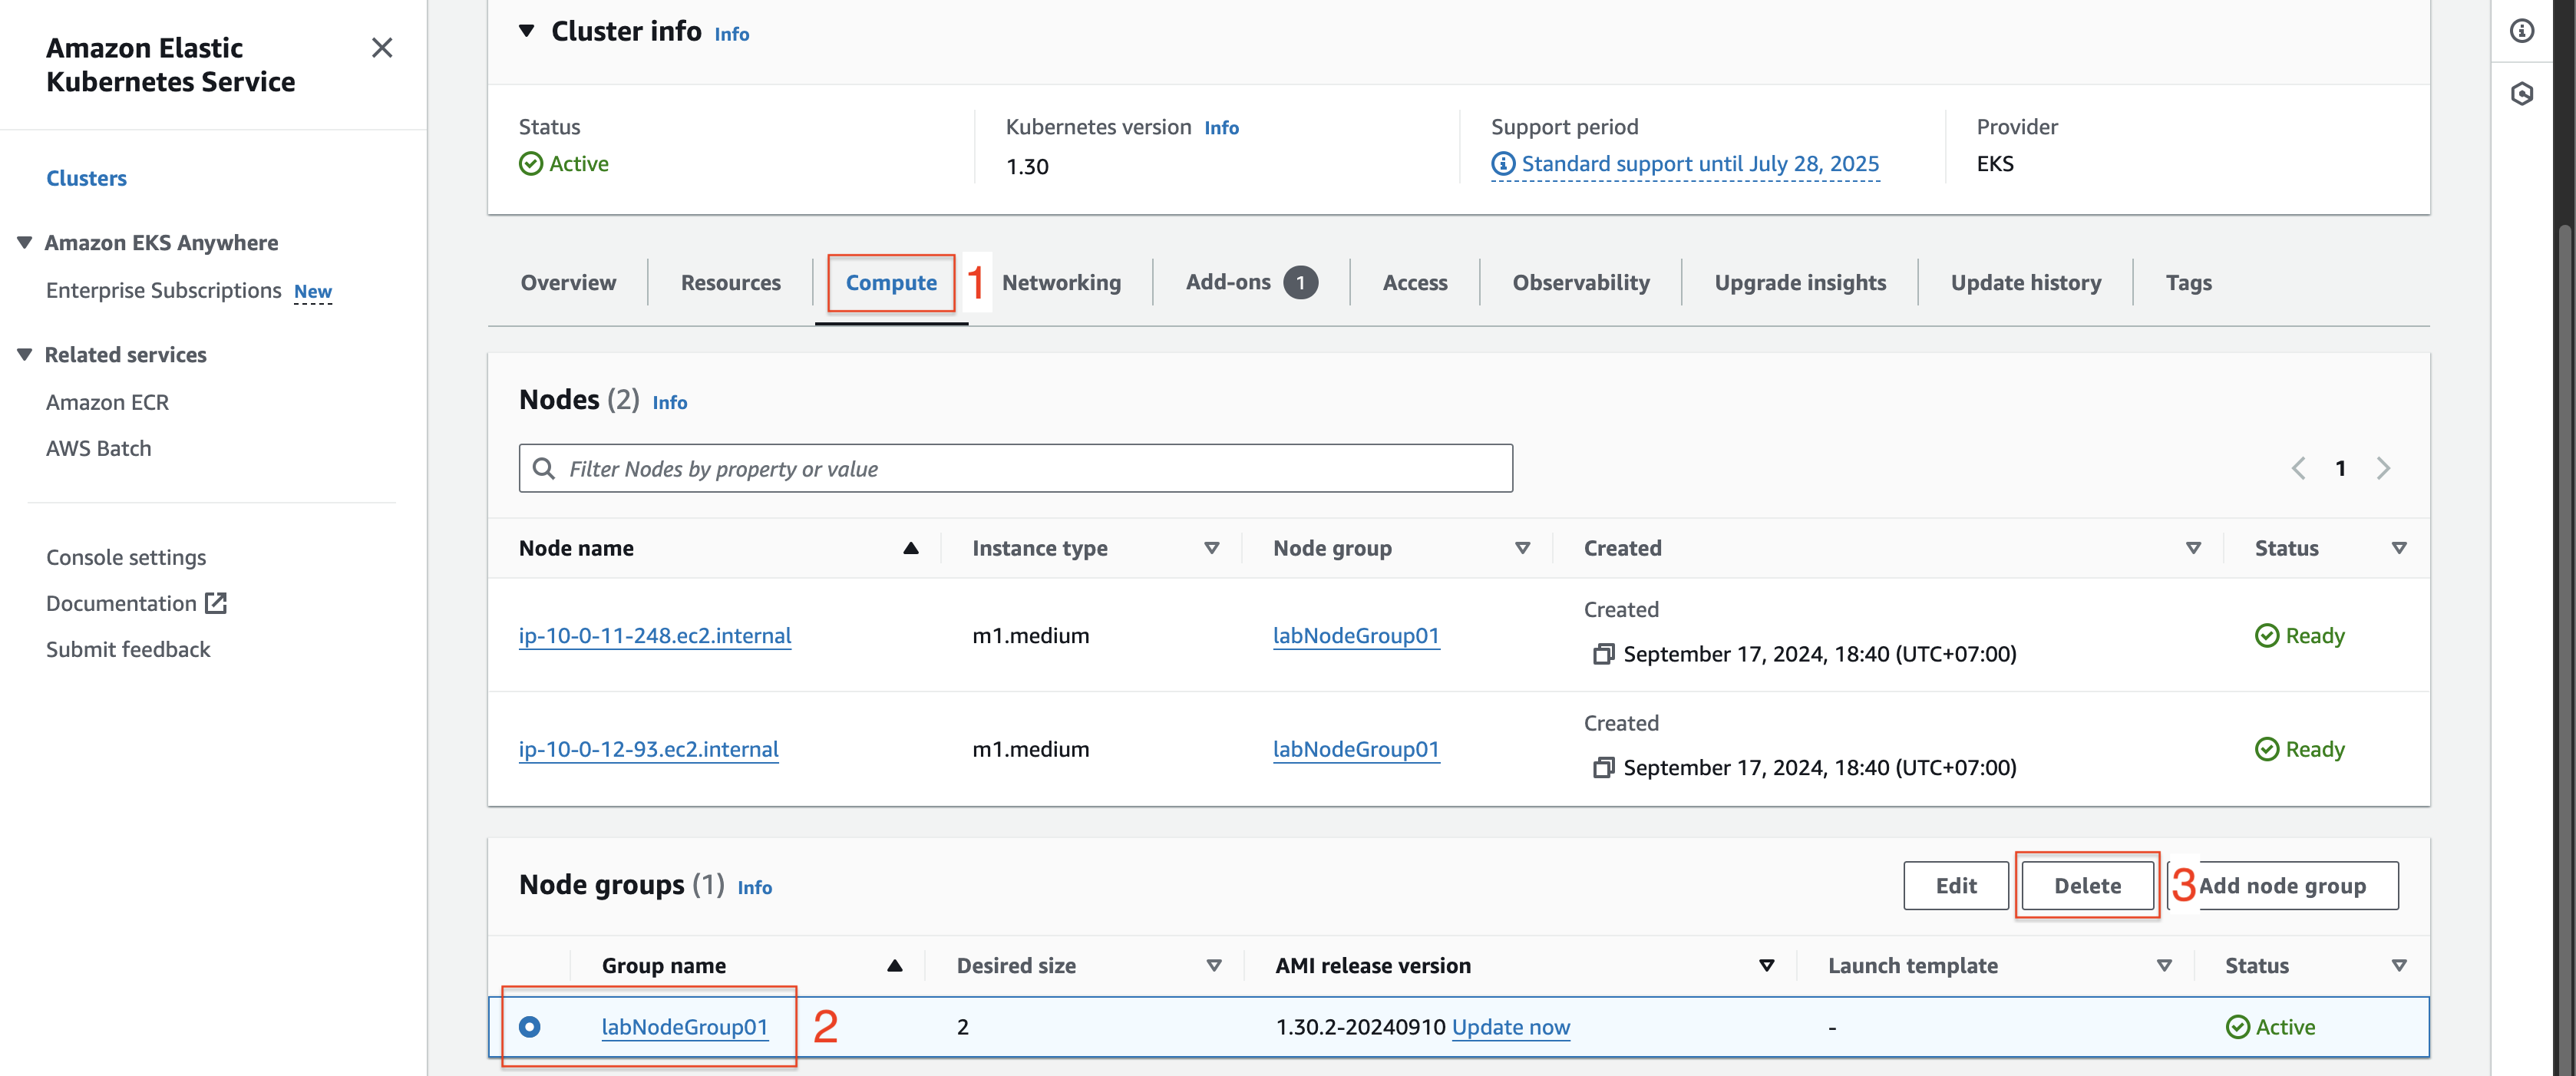The height and width of the screenshot is (1076, 2576).
Task: Click Ready status icon for ip-10-0-12-93 node
Action: tap(2267, 749)
